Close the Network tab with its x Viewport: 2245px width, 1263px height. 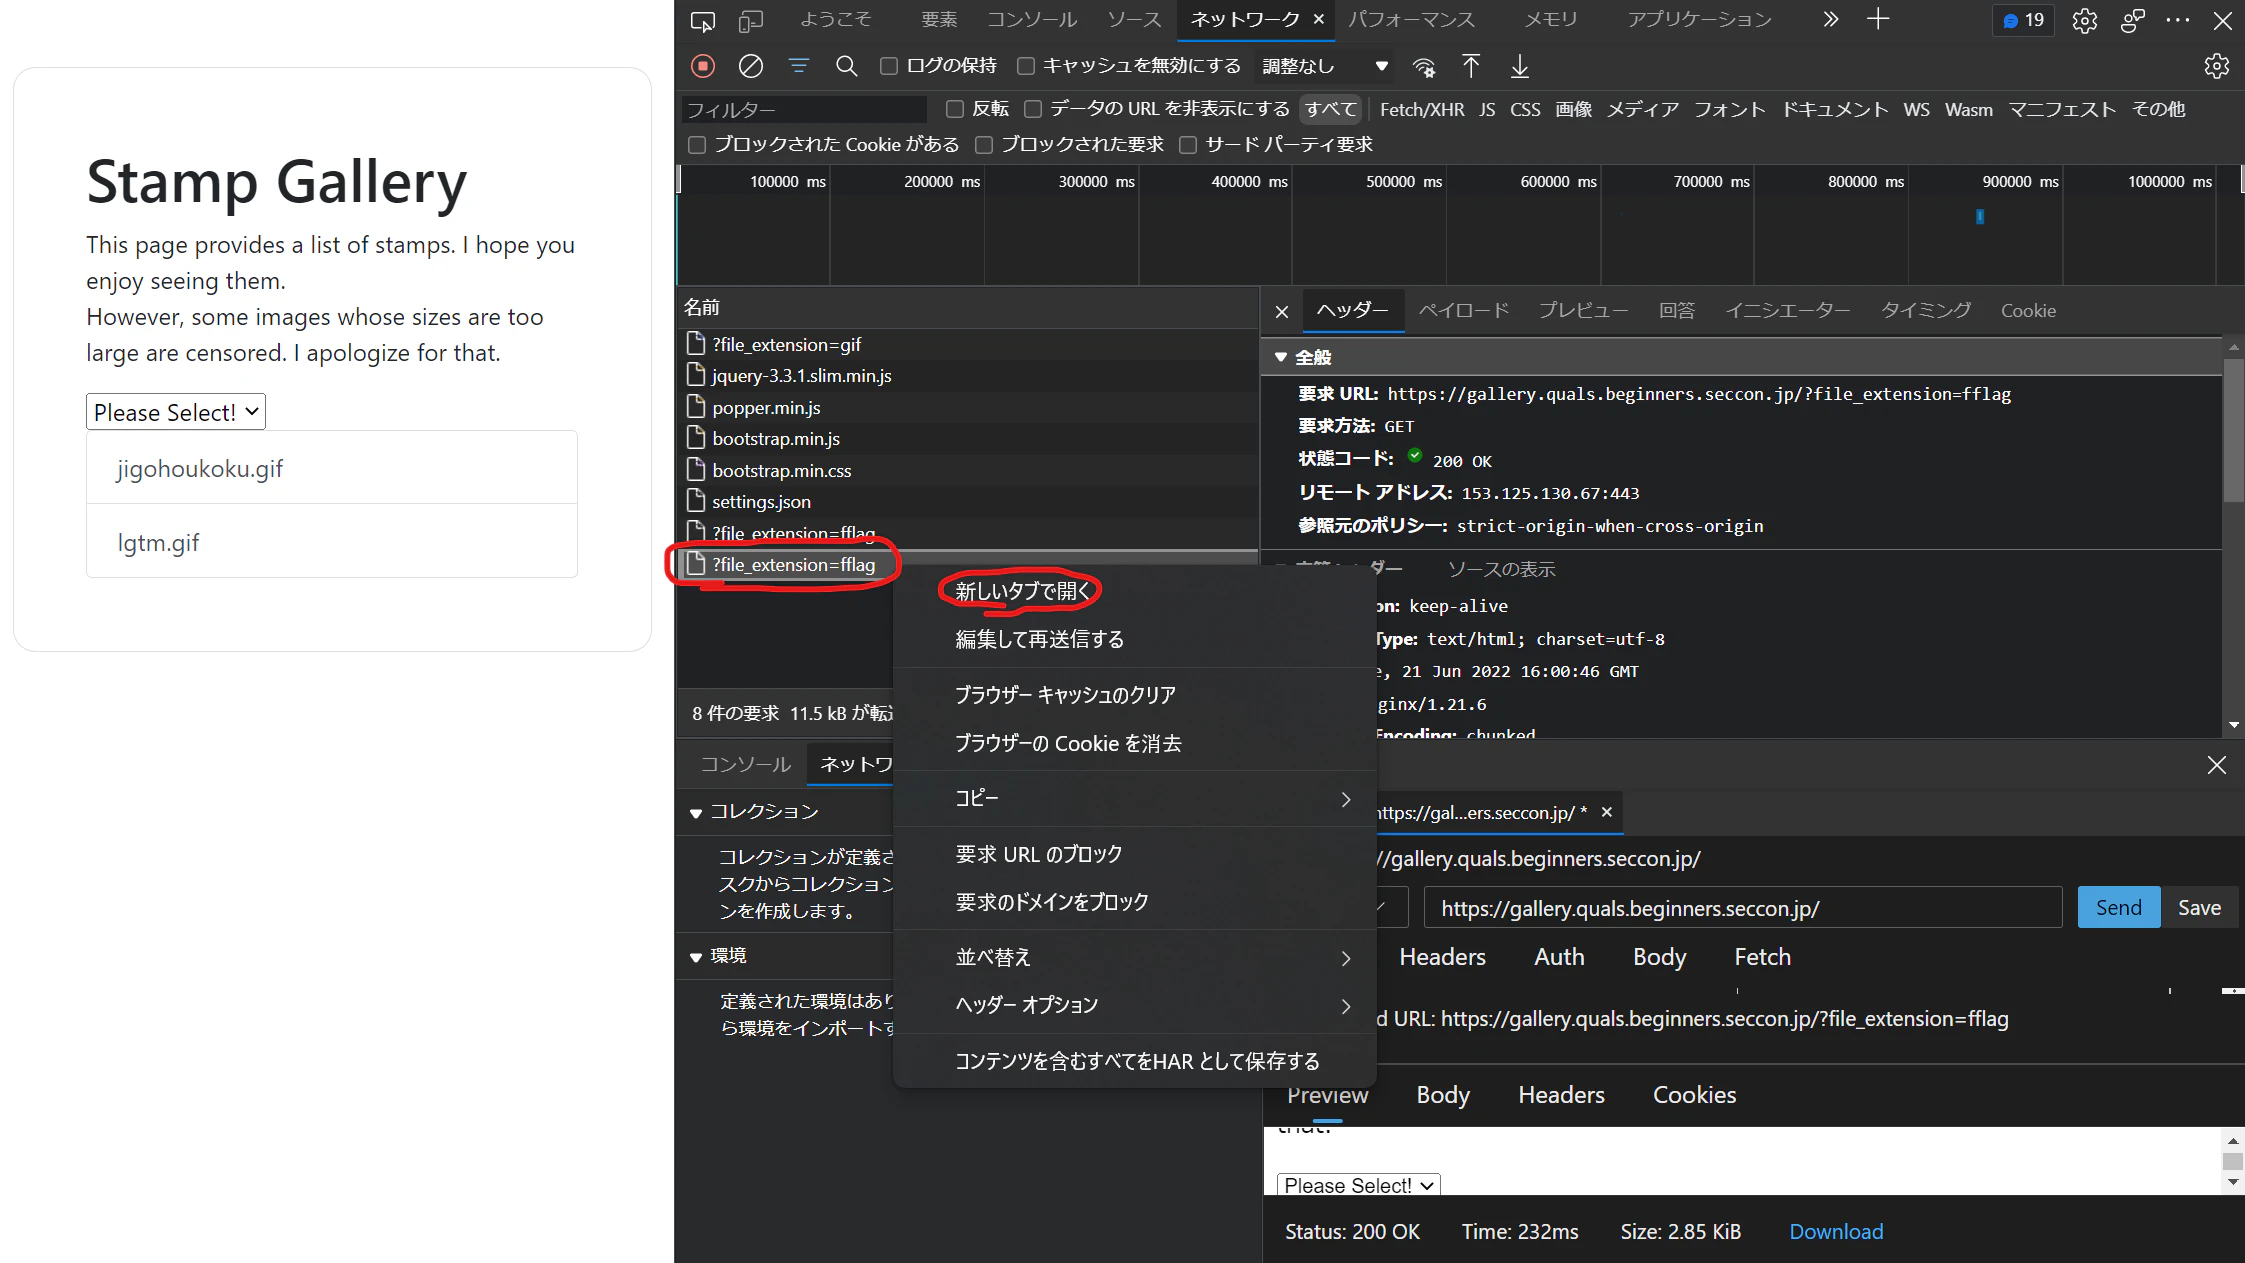(x=1319, y=19)
